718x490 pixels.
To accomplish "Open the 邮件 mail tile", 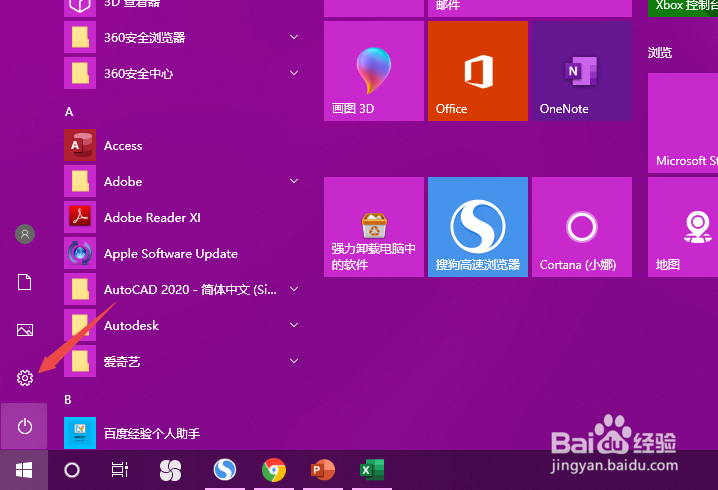I will [530, 8].
